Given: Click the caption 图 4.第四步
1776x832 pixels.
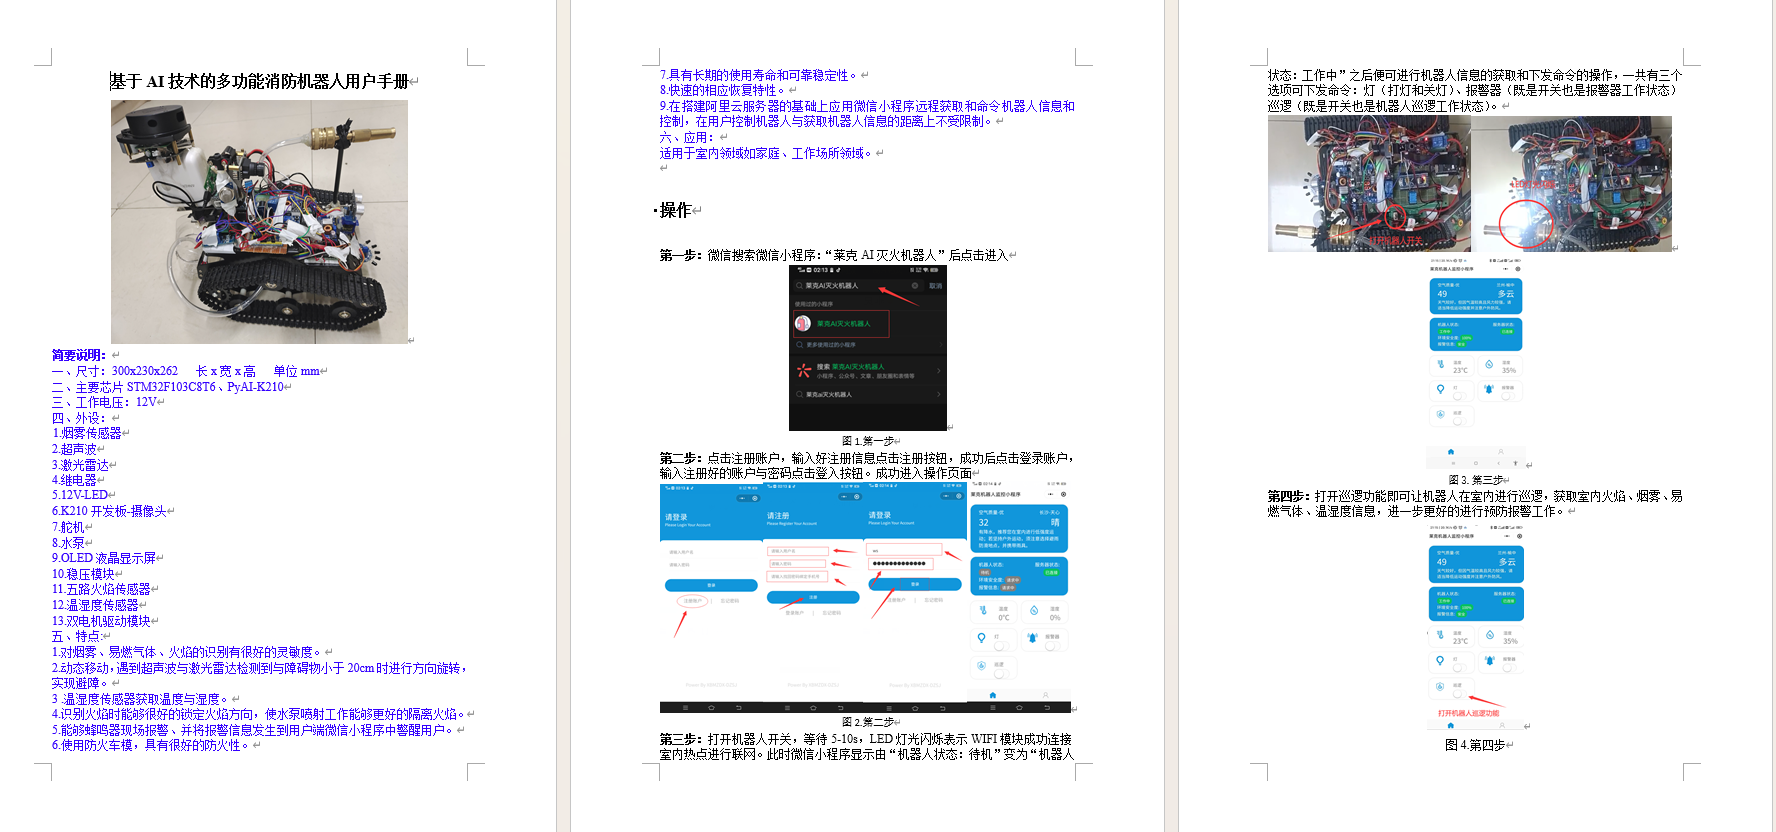Looking at the screenshot, I should (1475, 745).
